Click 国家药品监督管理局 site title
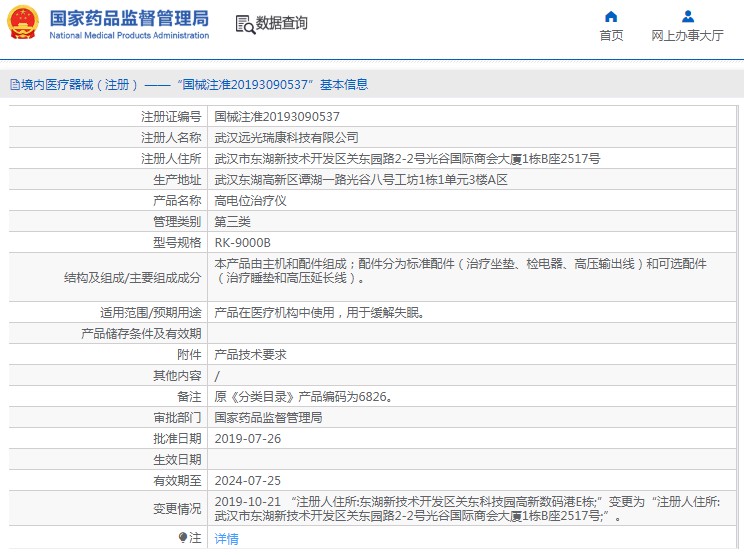The height and width of the screenshot is (555, 744). point(129,18)
